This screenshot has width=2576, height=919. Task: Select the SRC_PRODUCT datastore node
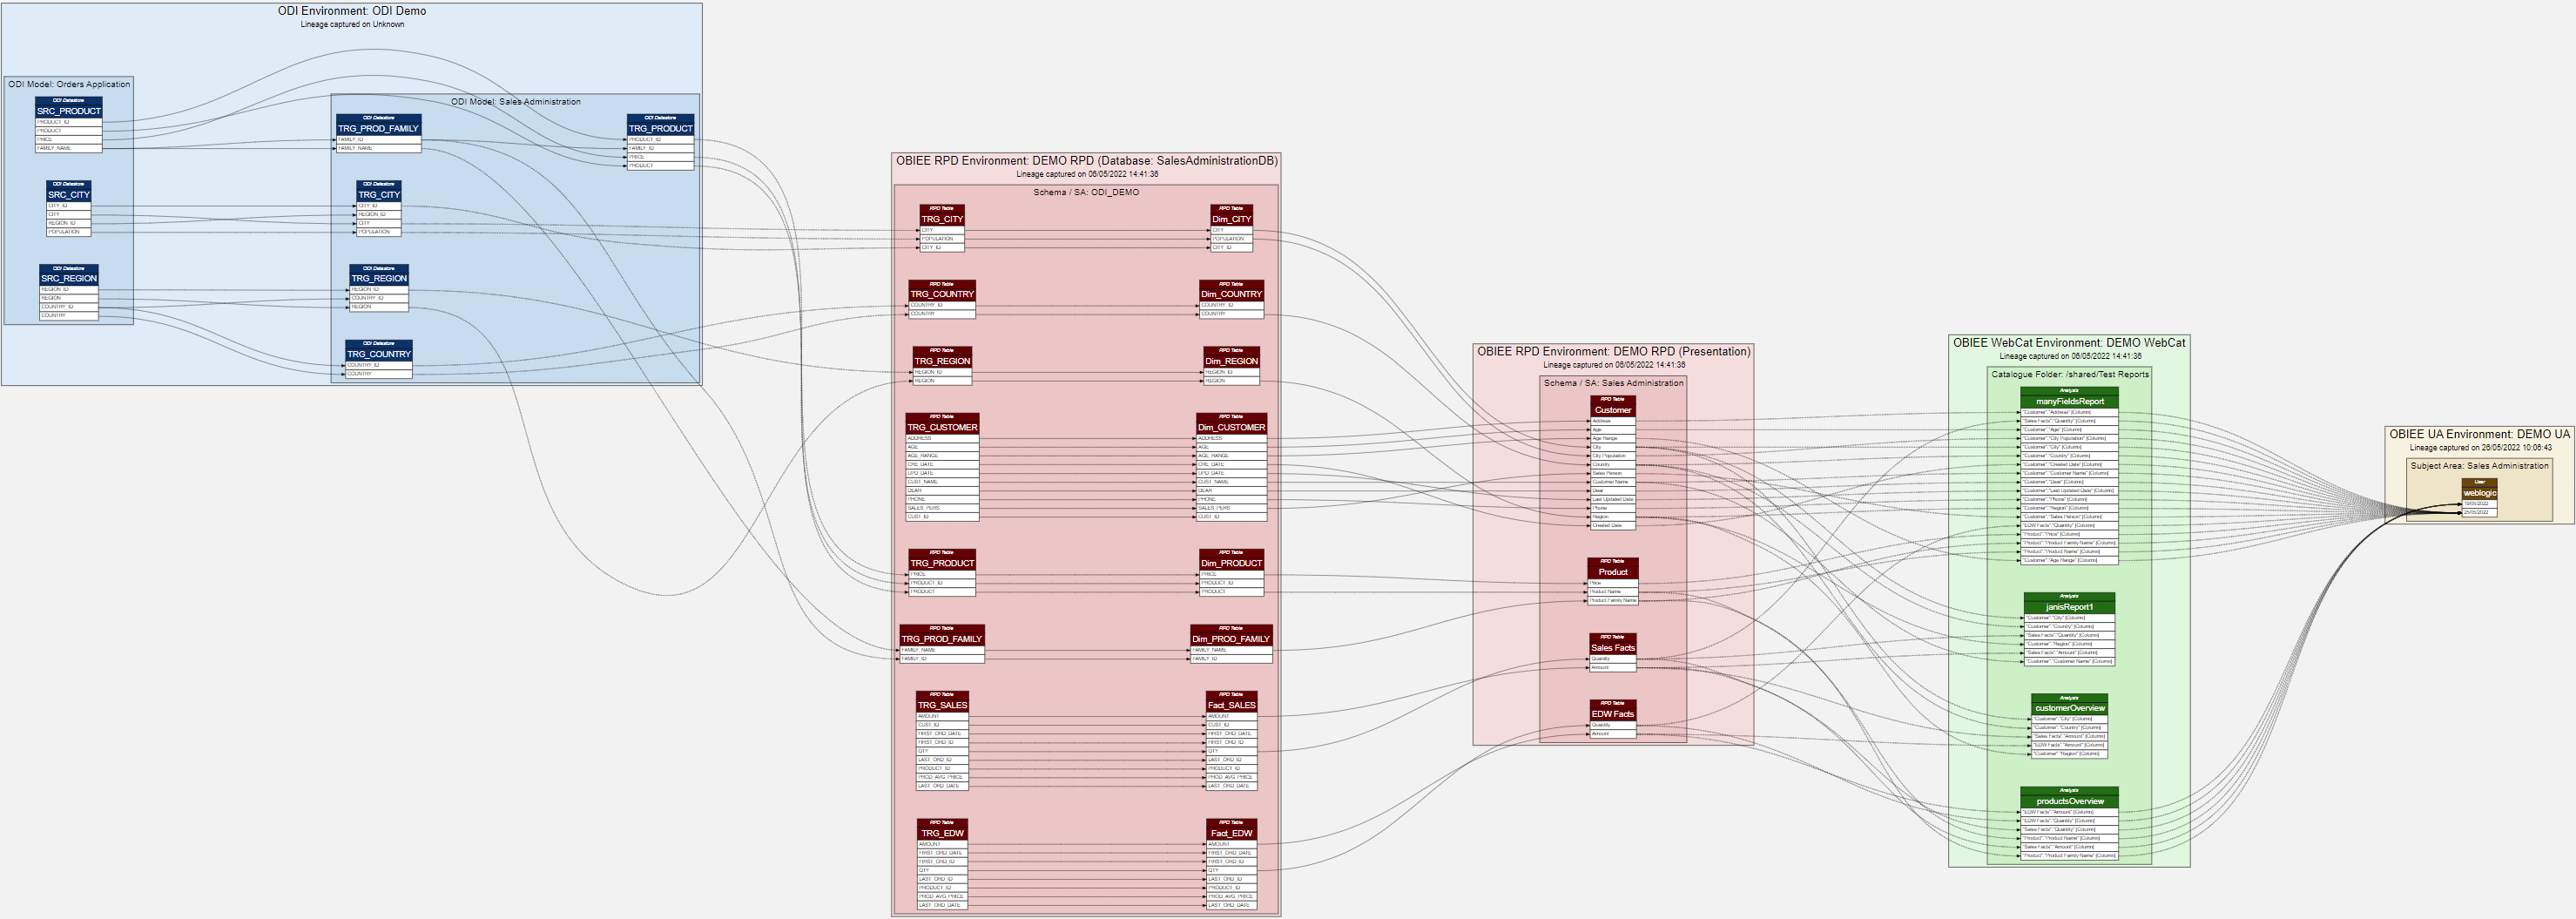coord(68,111)
